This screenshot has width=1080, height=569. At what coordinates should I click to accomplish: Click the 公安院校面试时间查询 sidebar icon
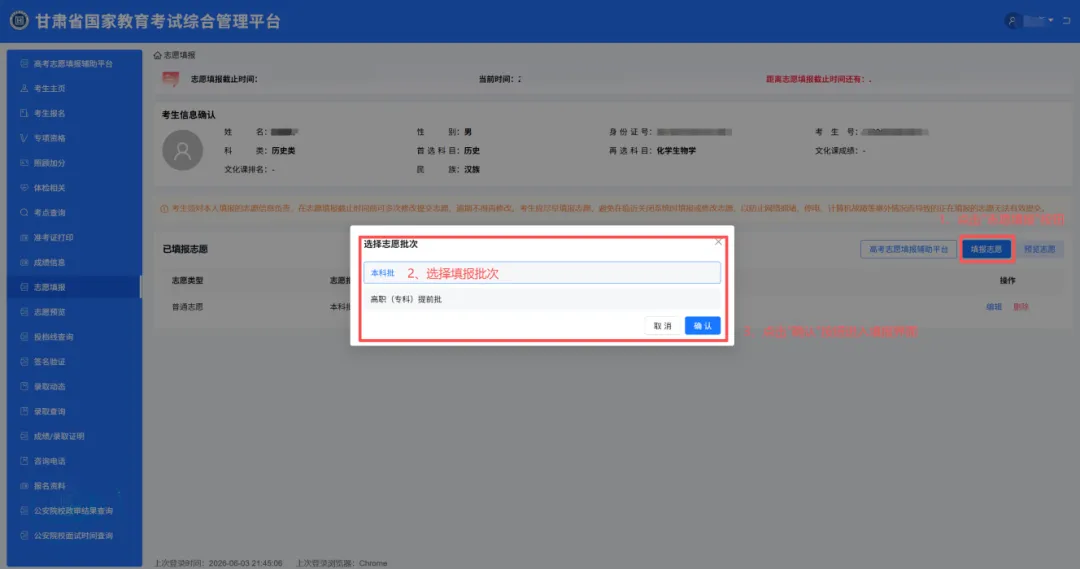pos(24,535)
